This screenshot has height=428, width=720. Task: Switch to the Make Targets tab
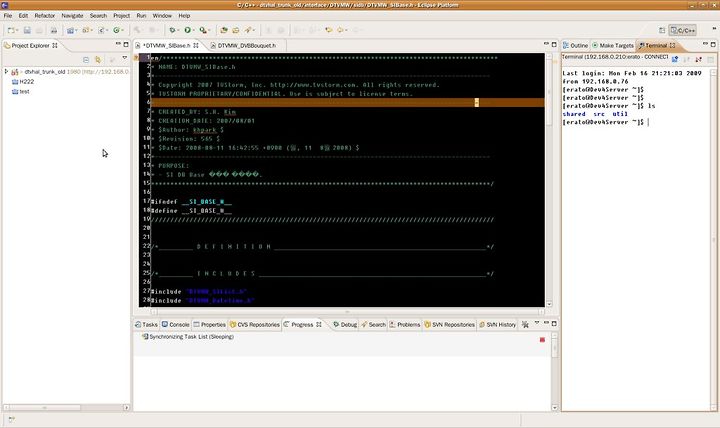[613, 45]
